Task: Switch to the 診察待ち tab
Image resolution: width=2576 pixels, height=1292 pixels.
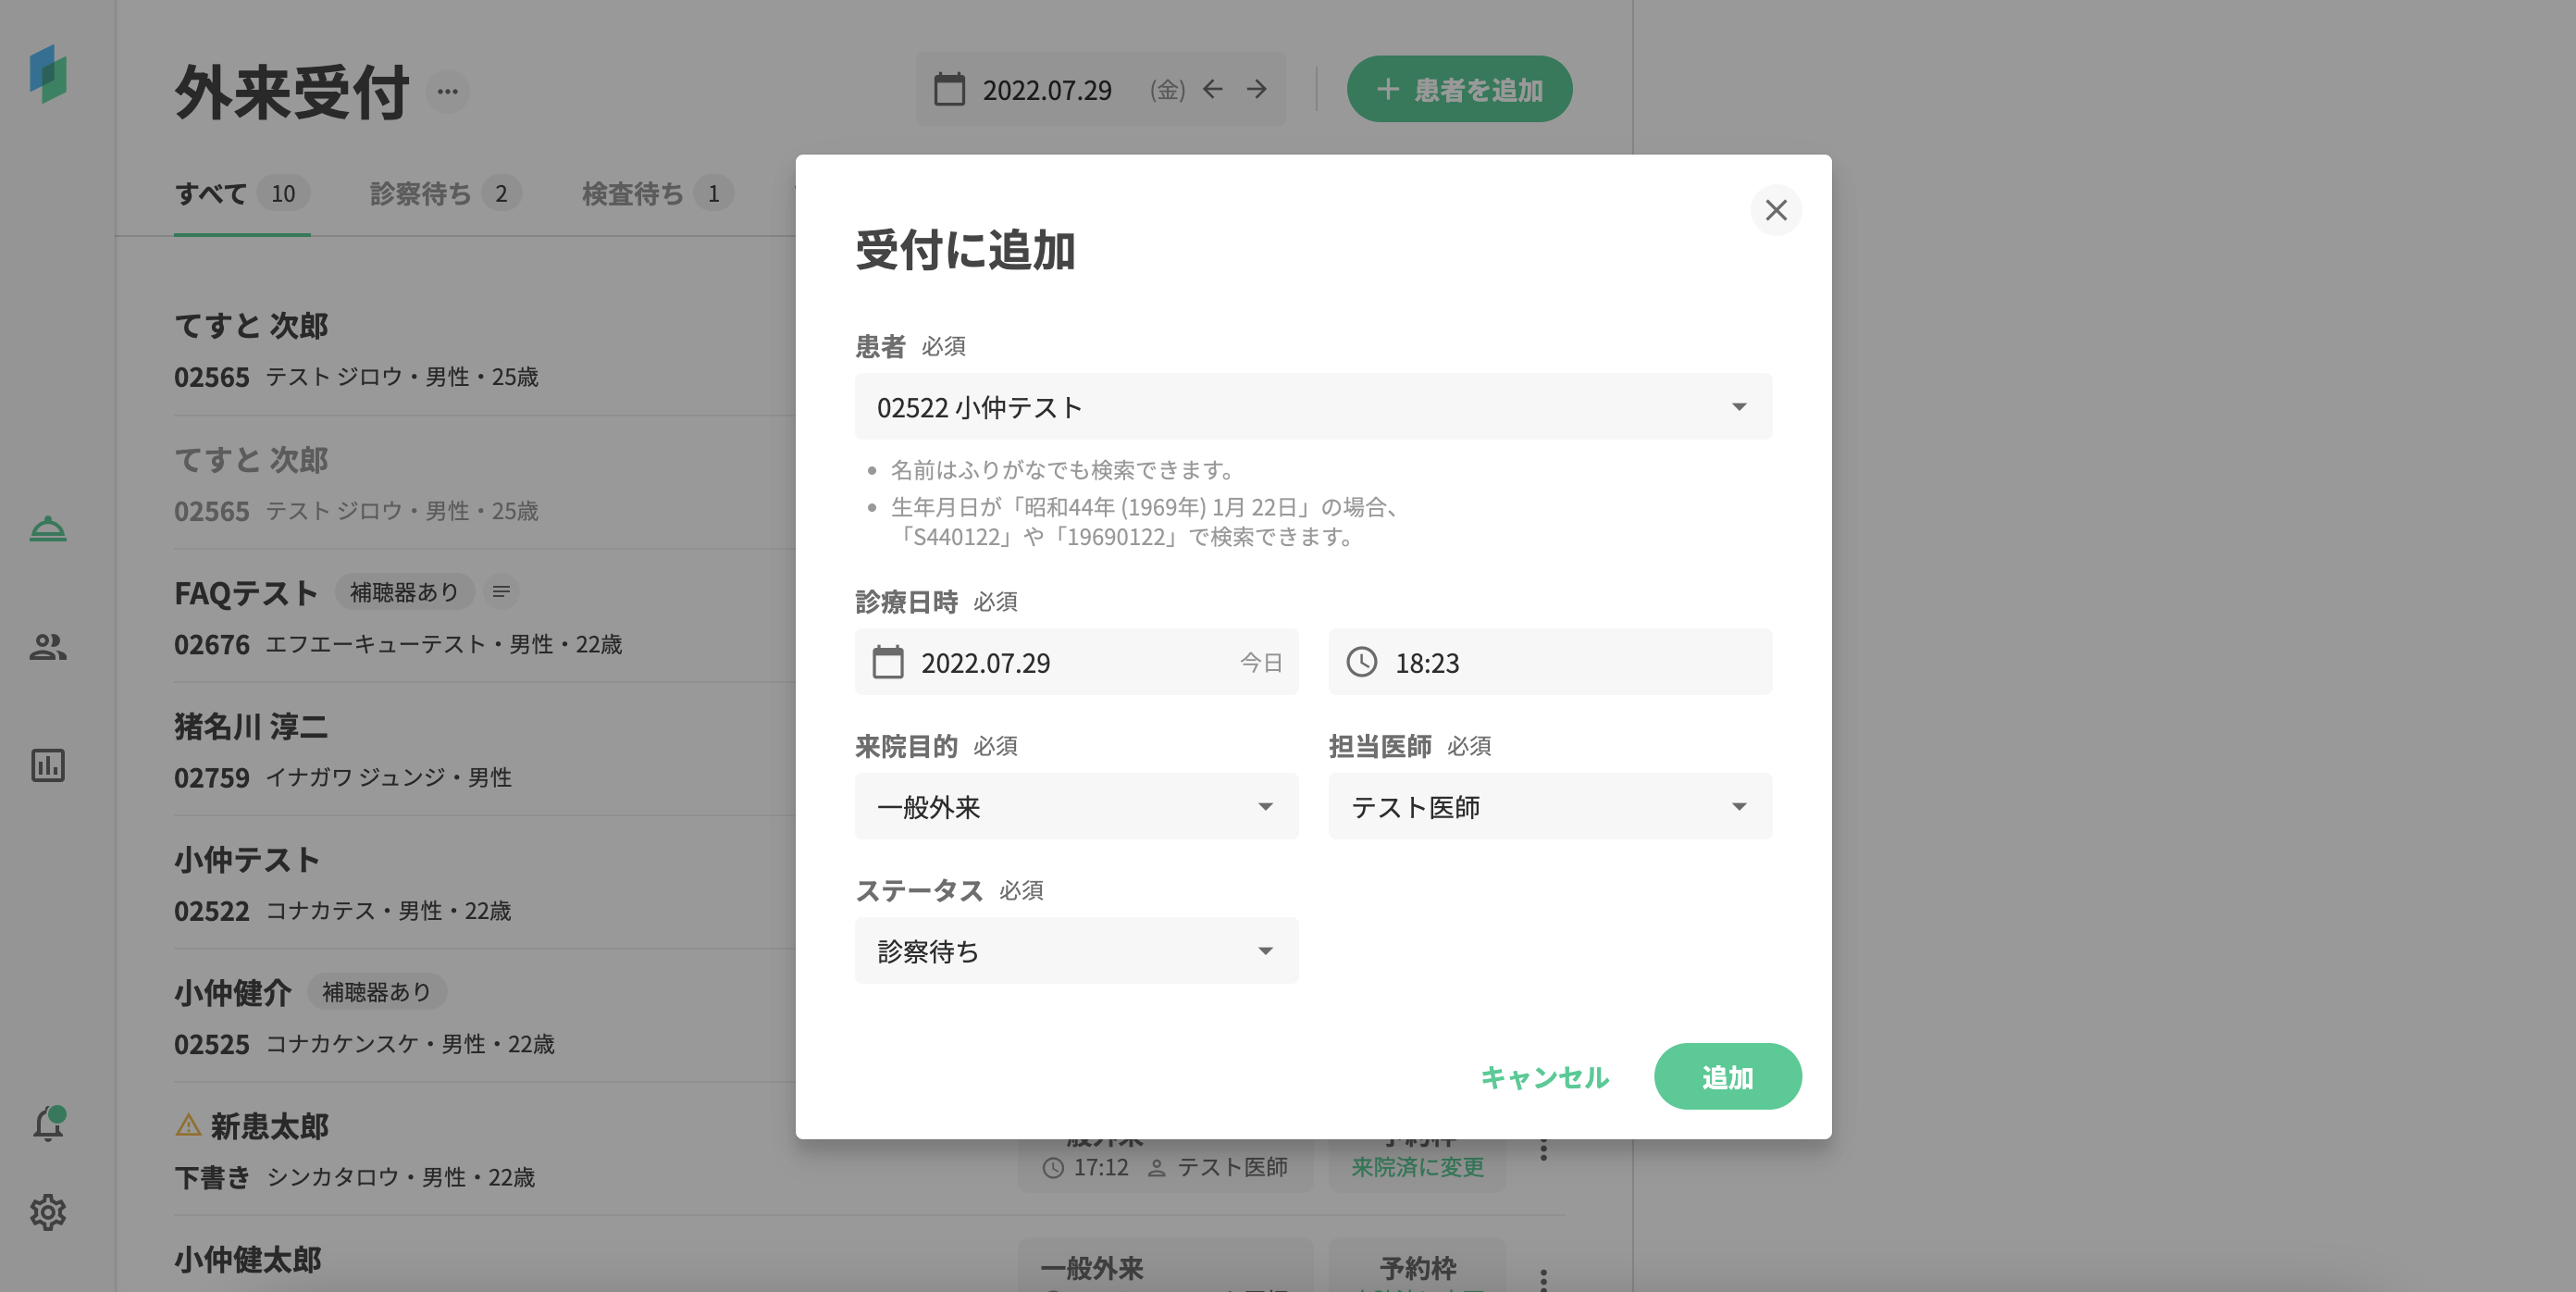Action: (x=421, y=193)
